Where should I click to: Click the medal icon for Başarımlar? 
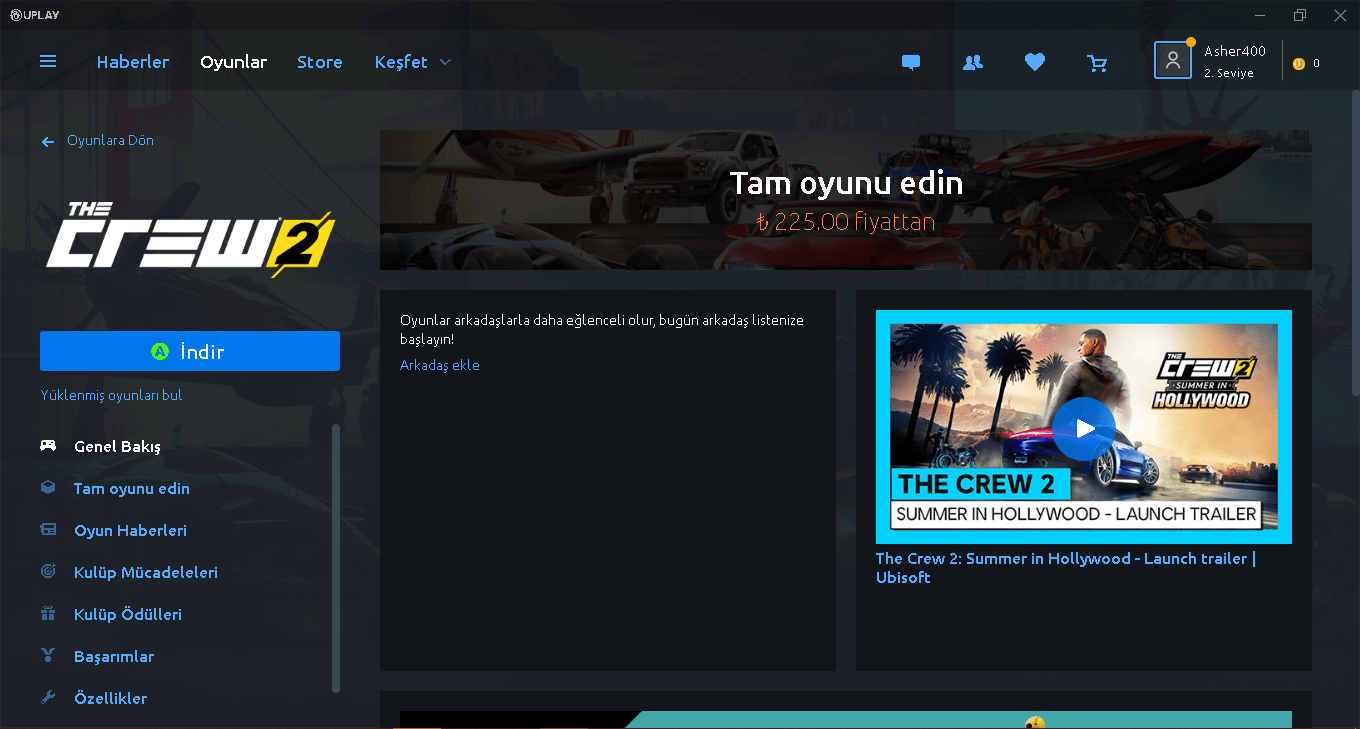[x=48, y=656]
